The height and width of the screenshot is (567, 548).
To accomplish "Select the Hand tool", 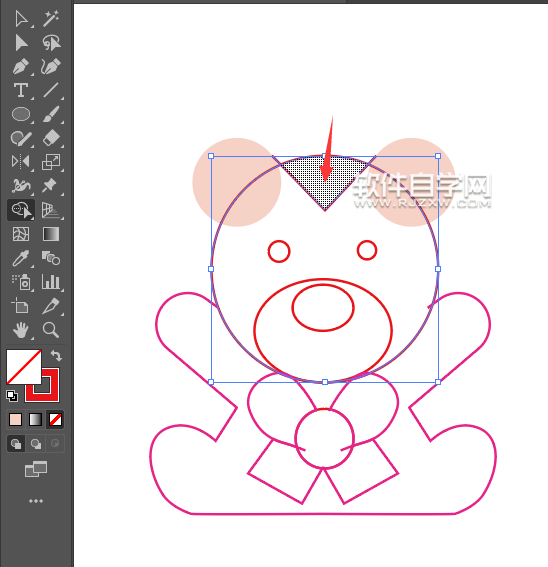I will [x=21, y=330].
